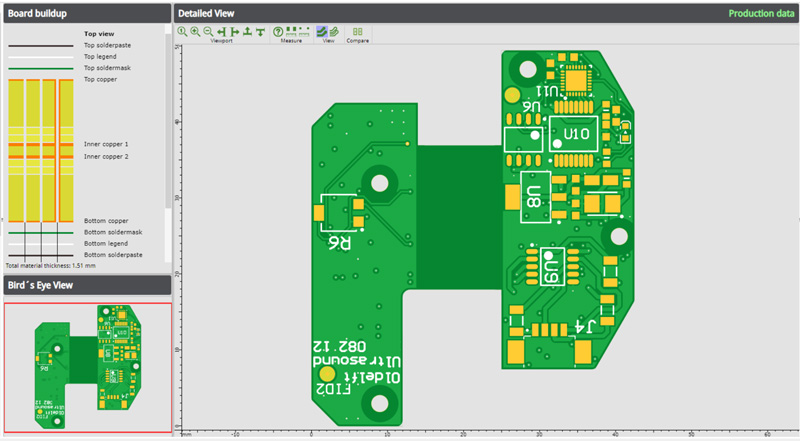Open the Compare layers tool
Screen dimensions: 800x441
[x=357, y=32]
